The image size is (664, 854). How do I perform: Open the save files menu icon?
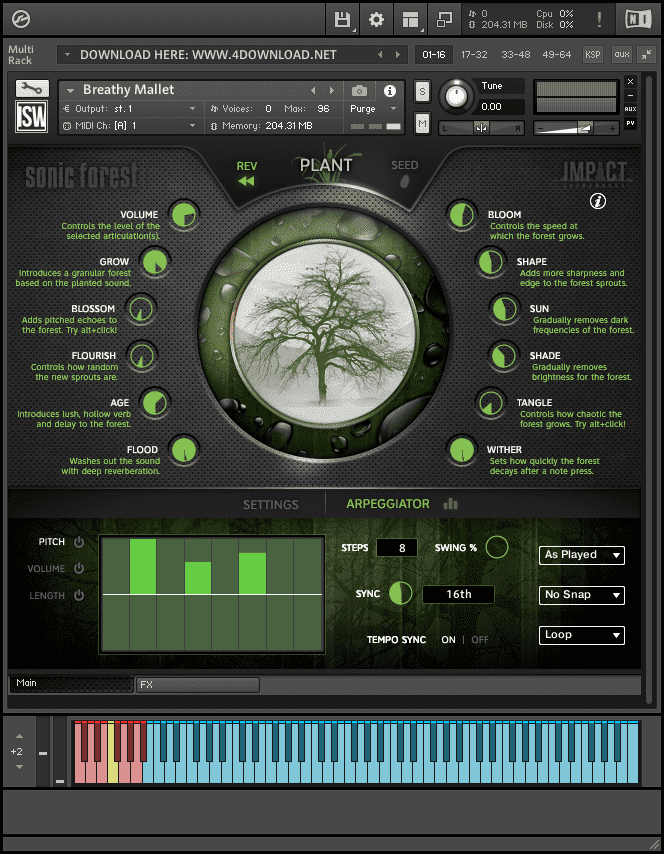click(x=342, y=20)
